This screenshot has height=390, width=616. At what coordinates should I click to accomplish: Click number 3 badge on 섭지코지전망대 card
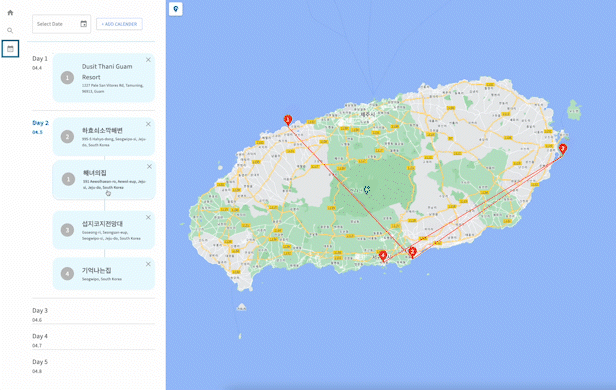pos(67,230)
